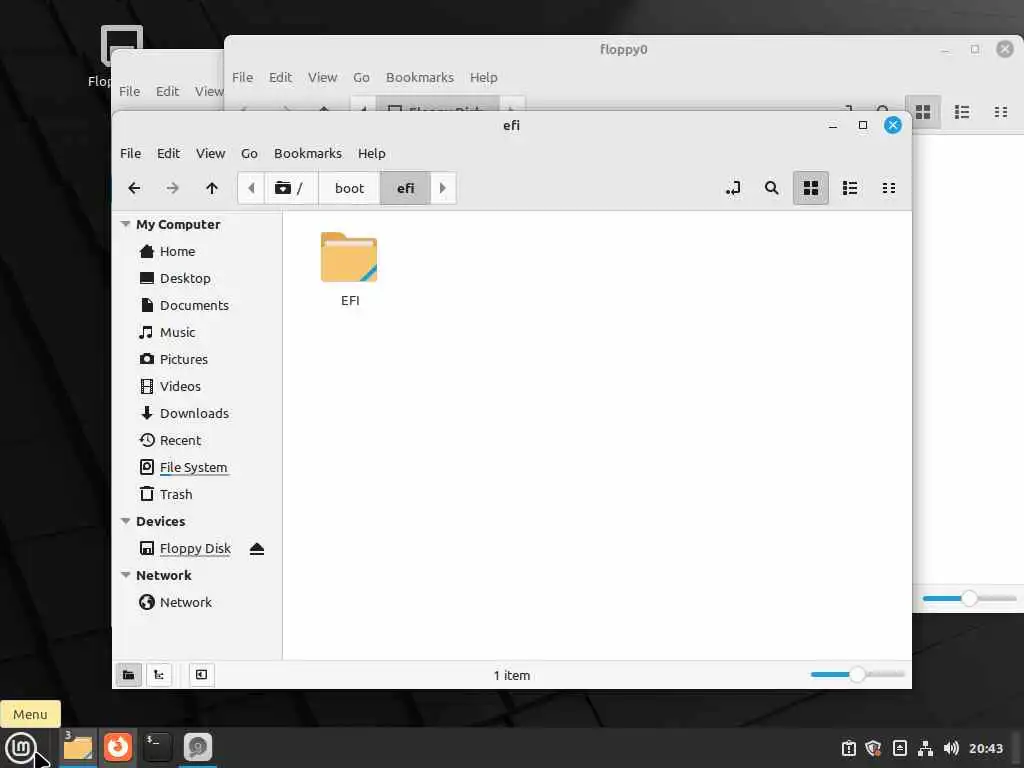Open Help menu in floppy0 window
1024x768 pixels.
(484, 77)
